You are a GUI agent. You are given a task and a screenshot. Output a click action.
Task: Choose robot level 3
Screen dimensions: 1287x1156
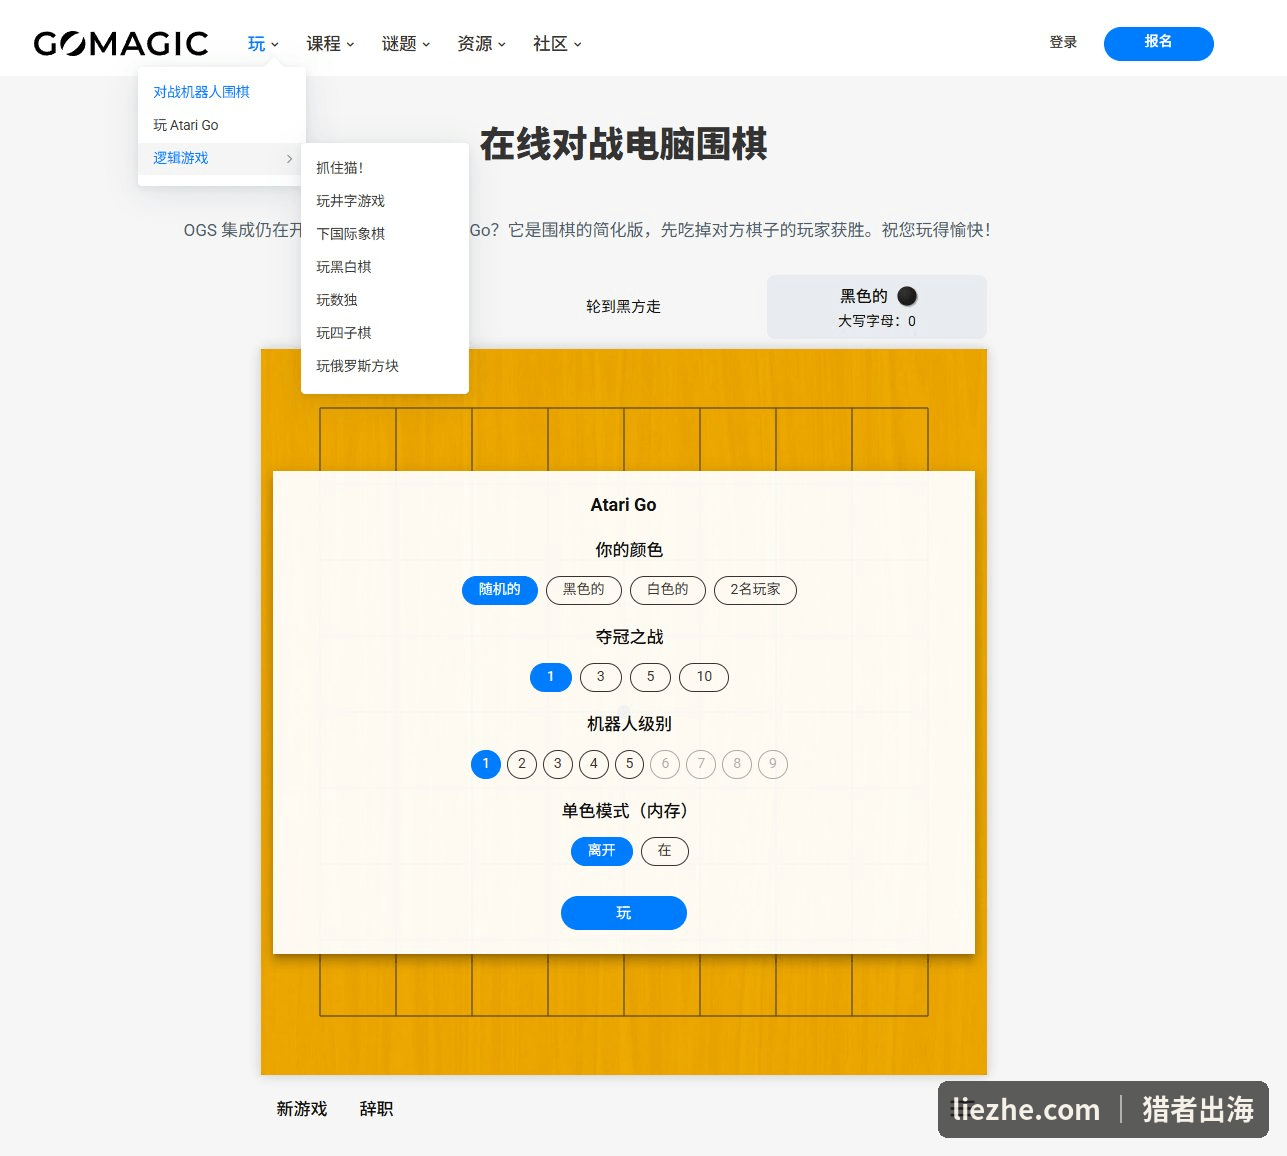pos(558,764)
